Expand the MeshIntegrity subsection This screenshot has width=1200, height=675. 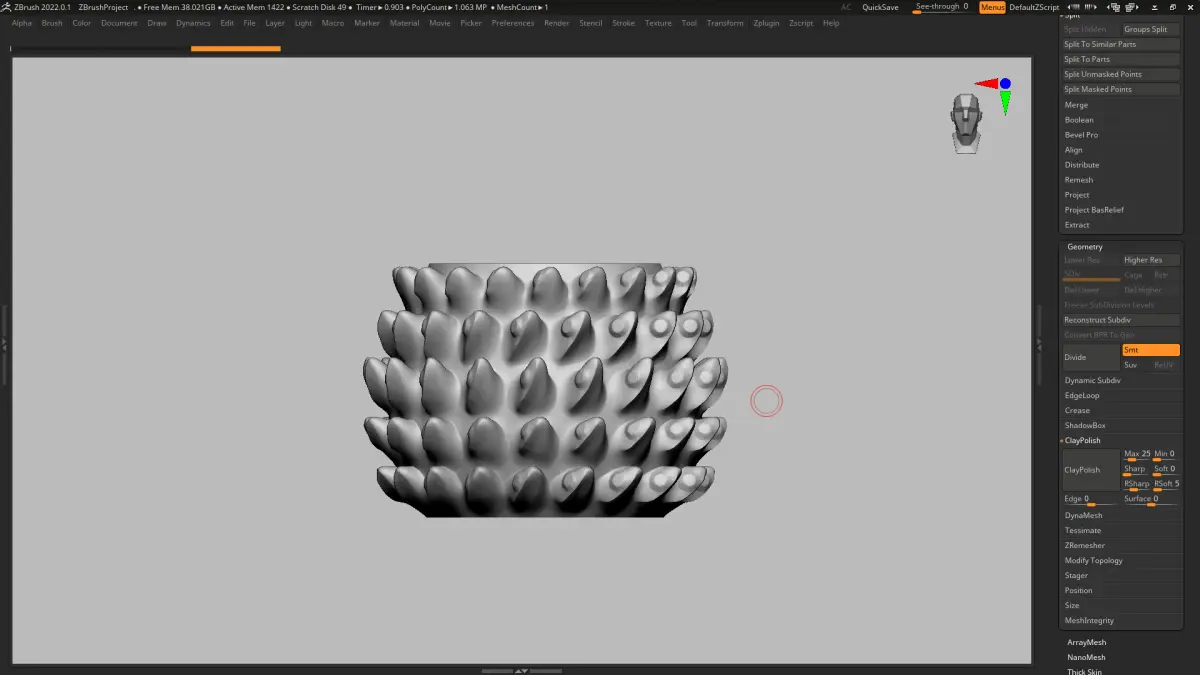click(x=1089, y=620)
